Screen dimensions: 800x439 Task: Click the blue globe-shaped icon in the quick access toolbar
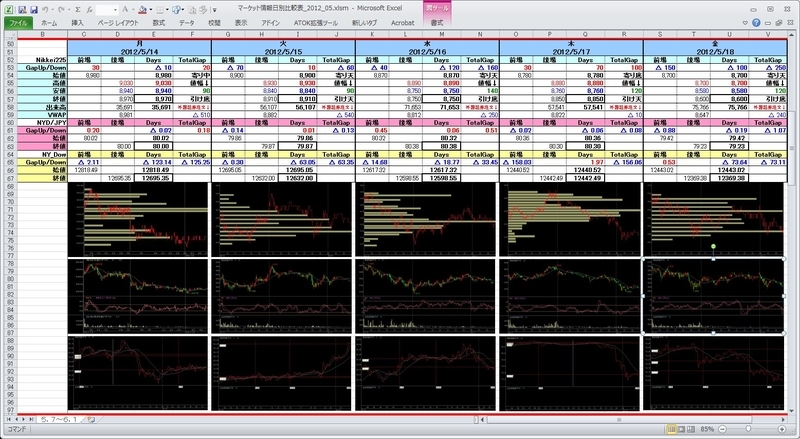[x=176, y=9]
